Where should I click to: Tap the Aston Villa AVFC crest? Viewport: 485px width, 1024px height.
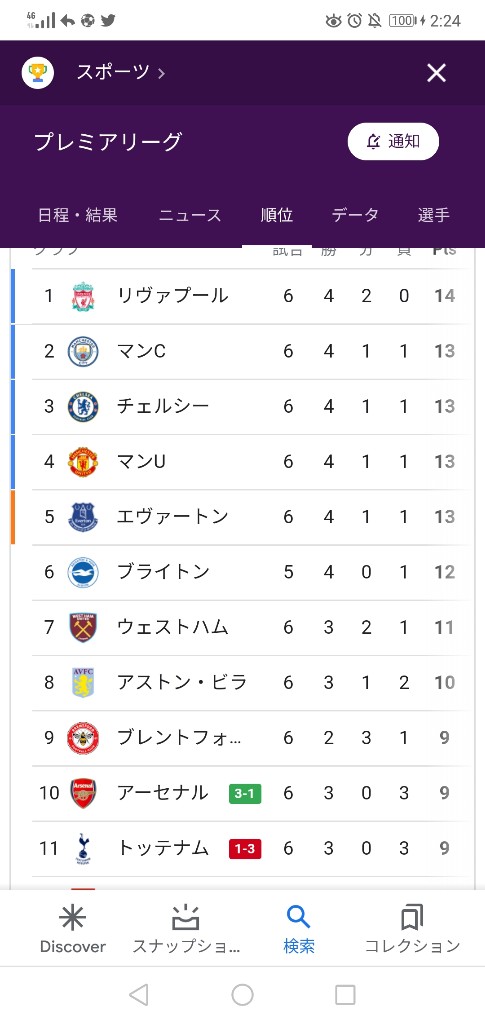pyautogui.click(x=83, y=682)
